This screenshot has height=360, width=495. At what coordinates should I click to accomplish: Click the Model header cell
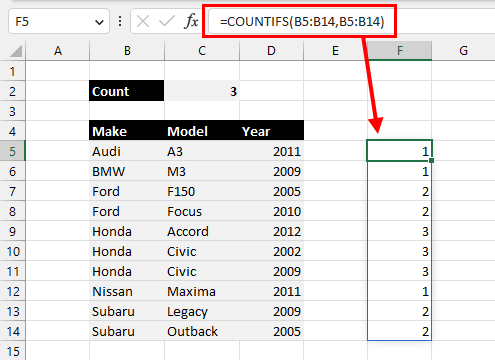(x=202, y=131)
